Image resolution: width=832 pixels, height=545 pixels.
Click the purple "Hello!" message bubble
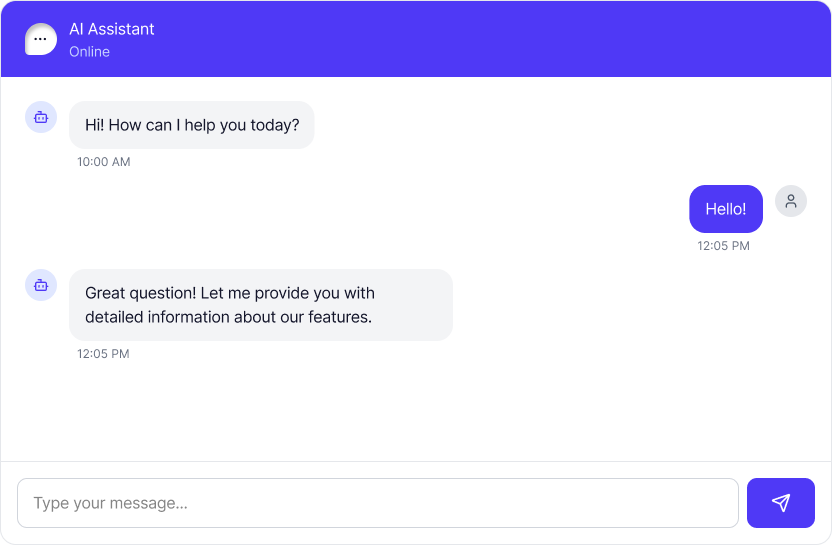point(726,209)
